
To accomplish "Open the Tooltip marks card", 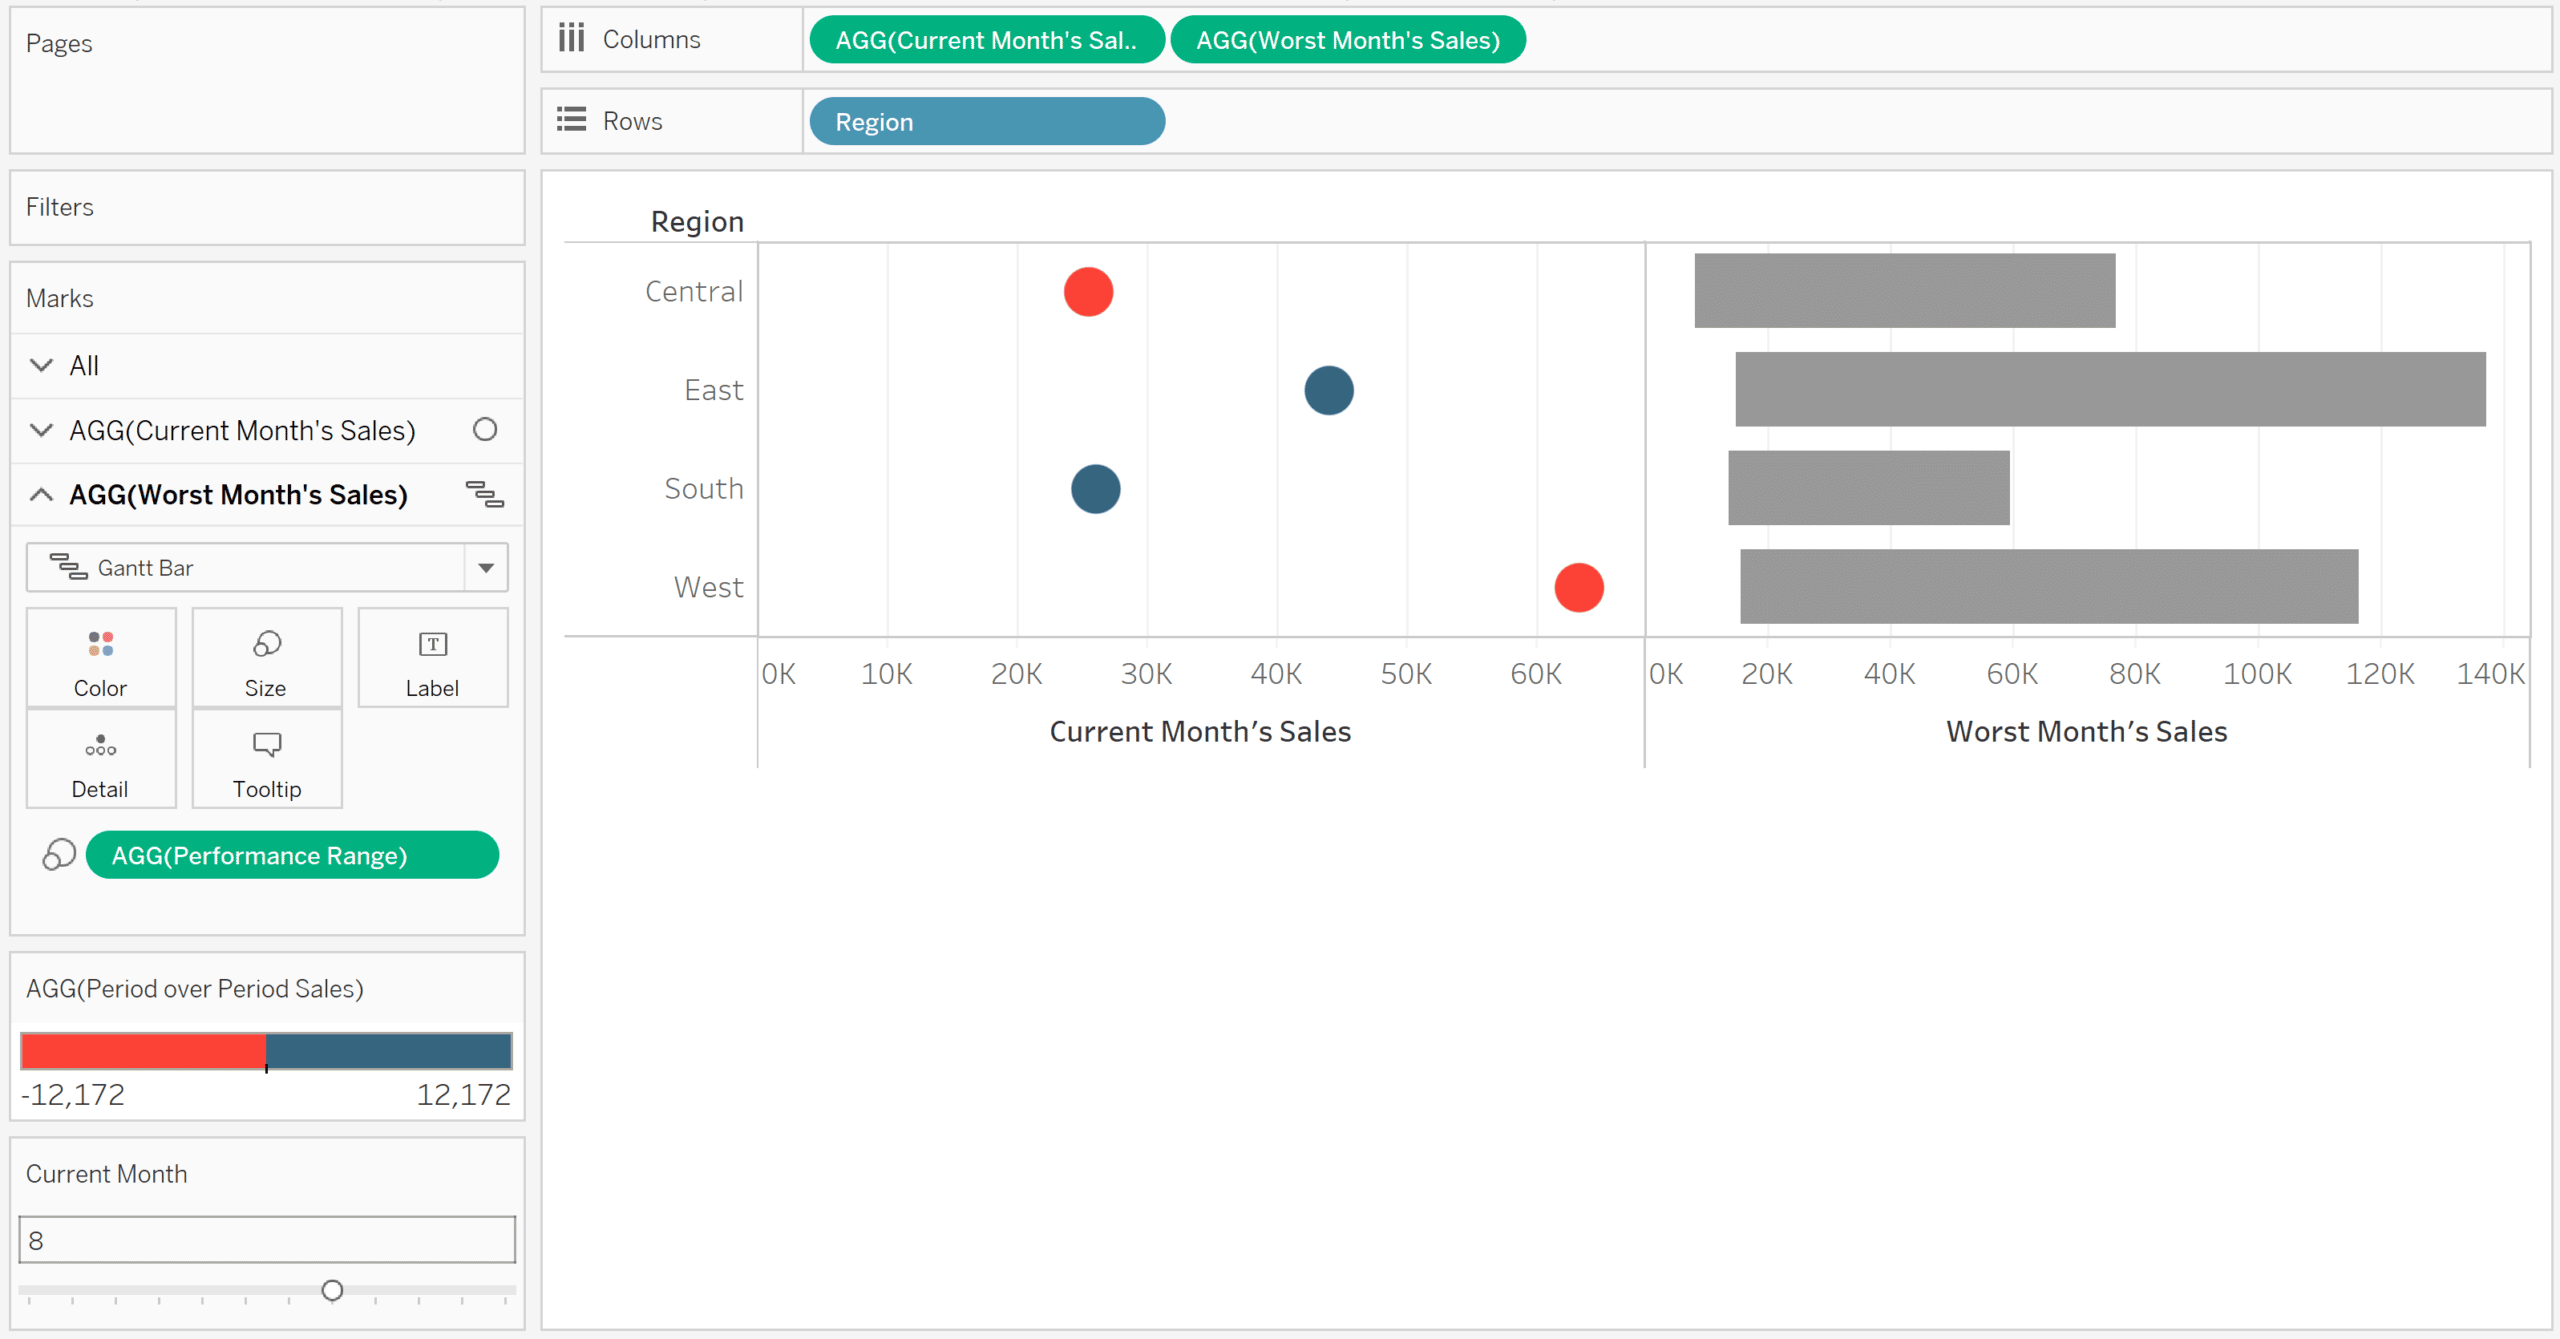I will (x=267, y=759).
